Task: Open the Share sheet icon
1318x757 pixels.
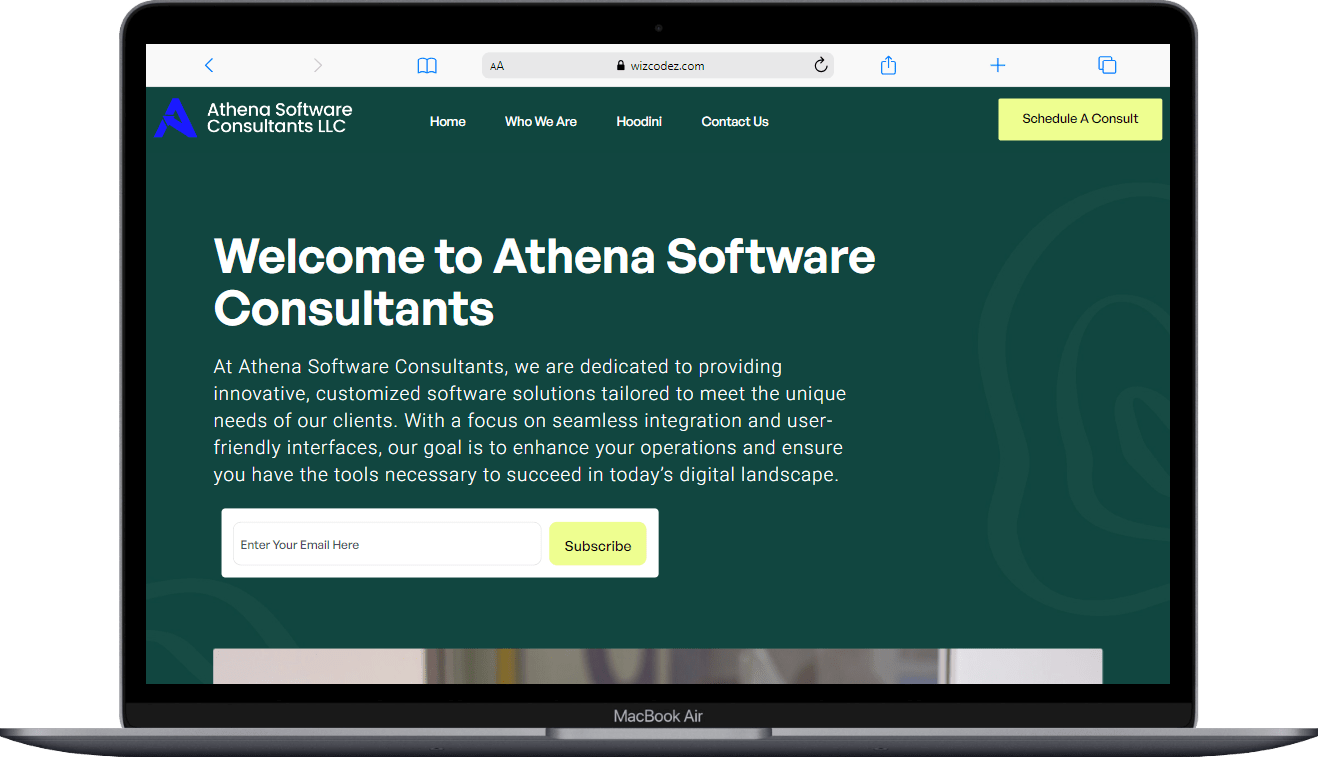Action: [x=887, y=64]
